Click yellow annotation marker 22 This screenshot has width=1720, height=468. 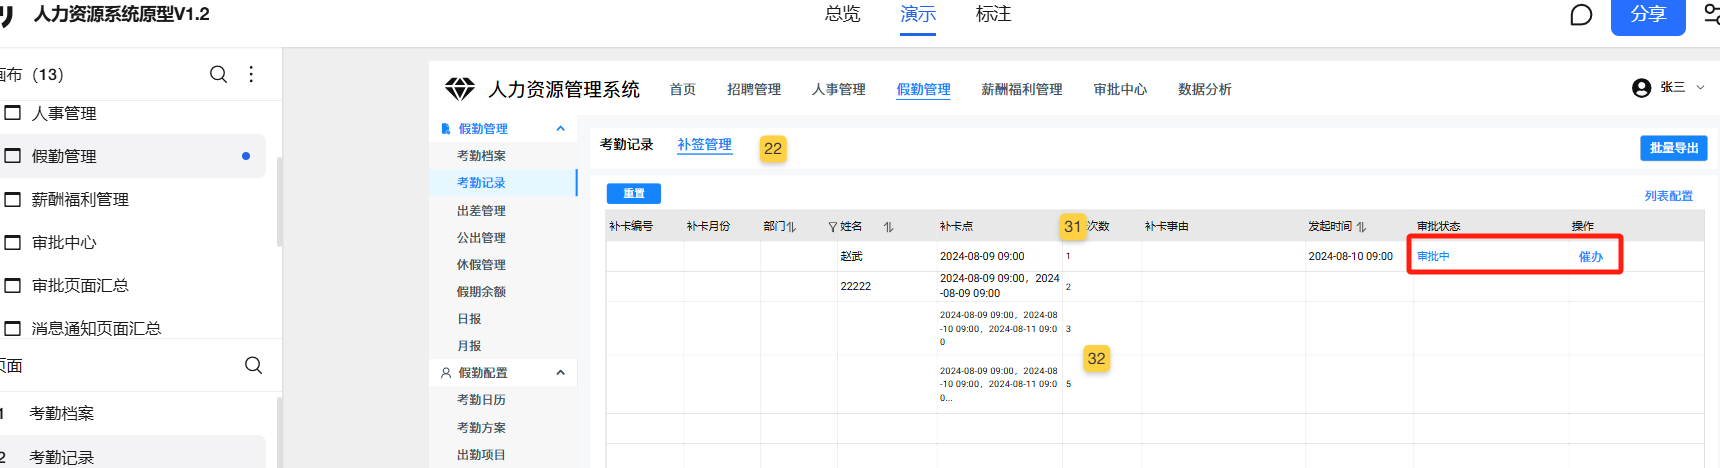773,149
